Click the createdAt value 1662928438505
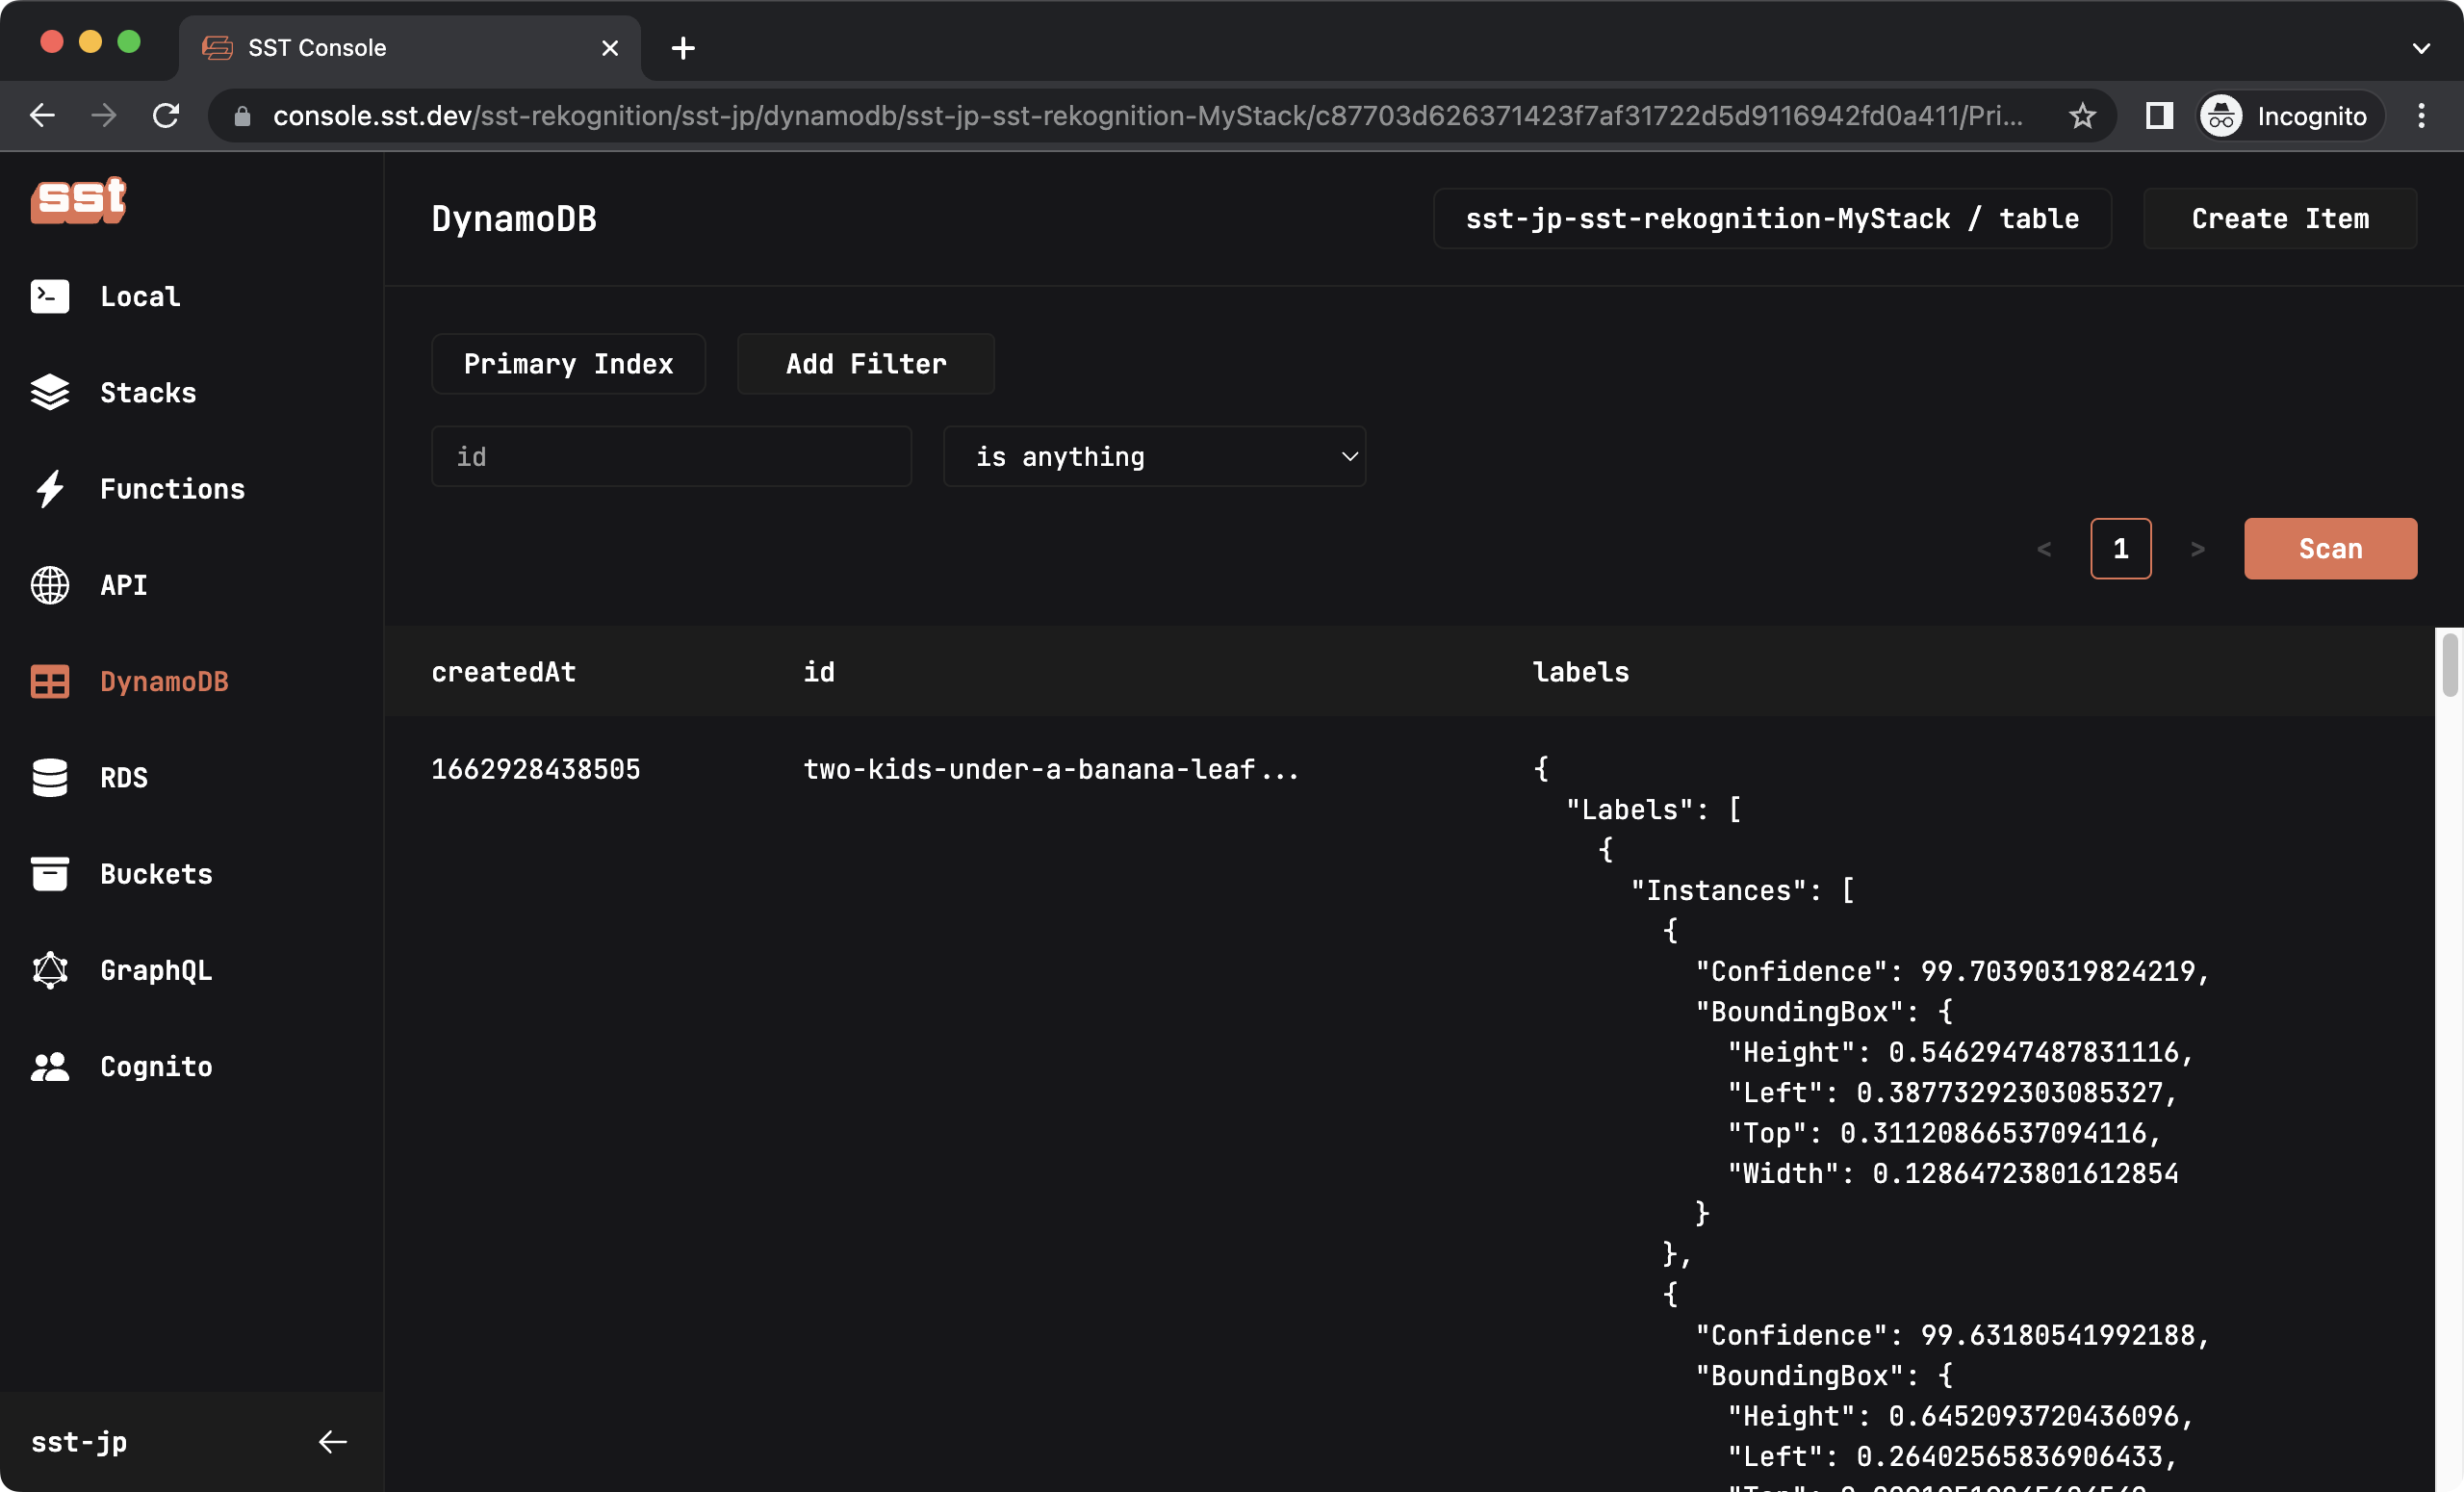Image resolution: width=2464 pixels, height=1492 pixels. [536, 768]
